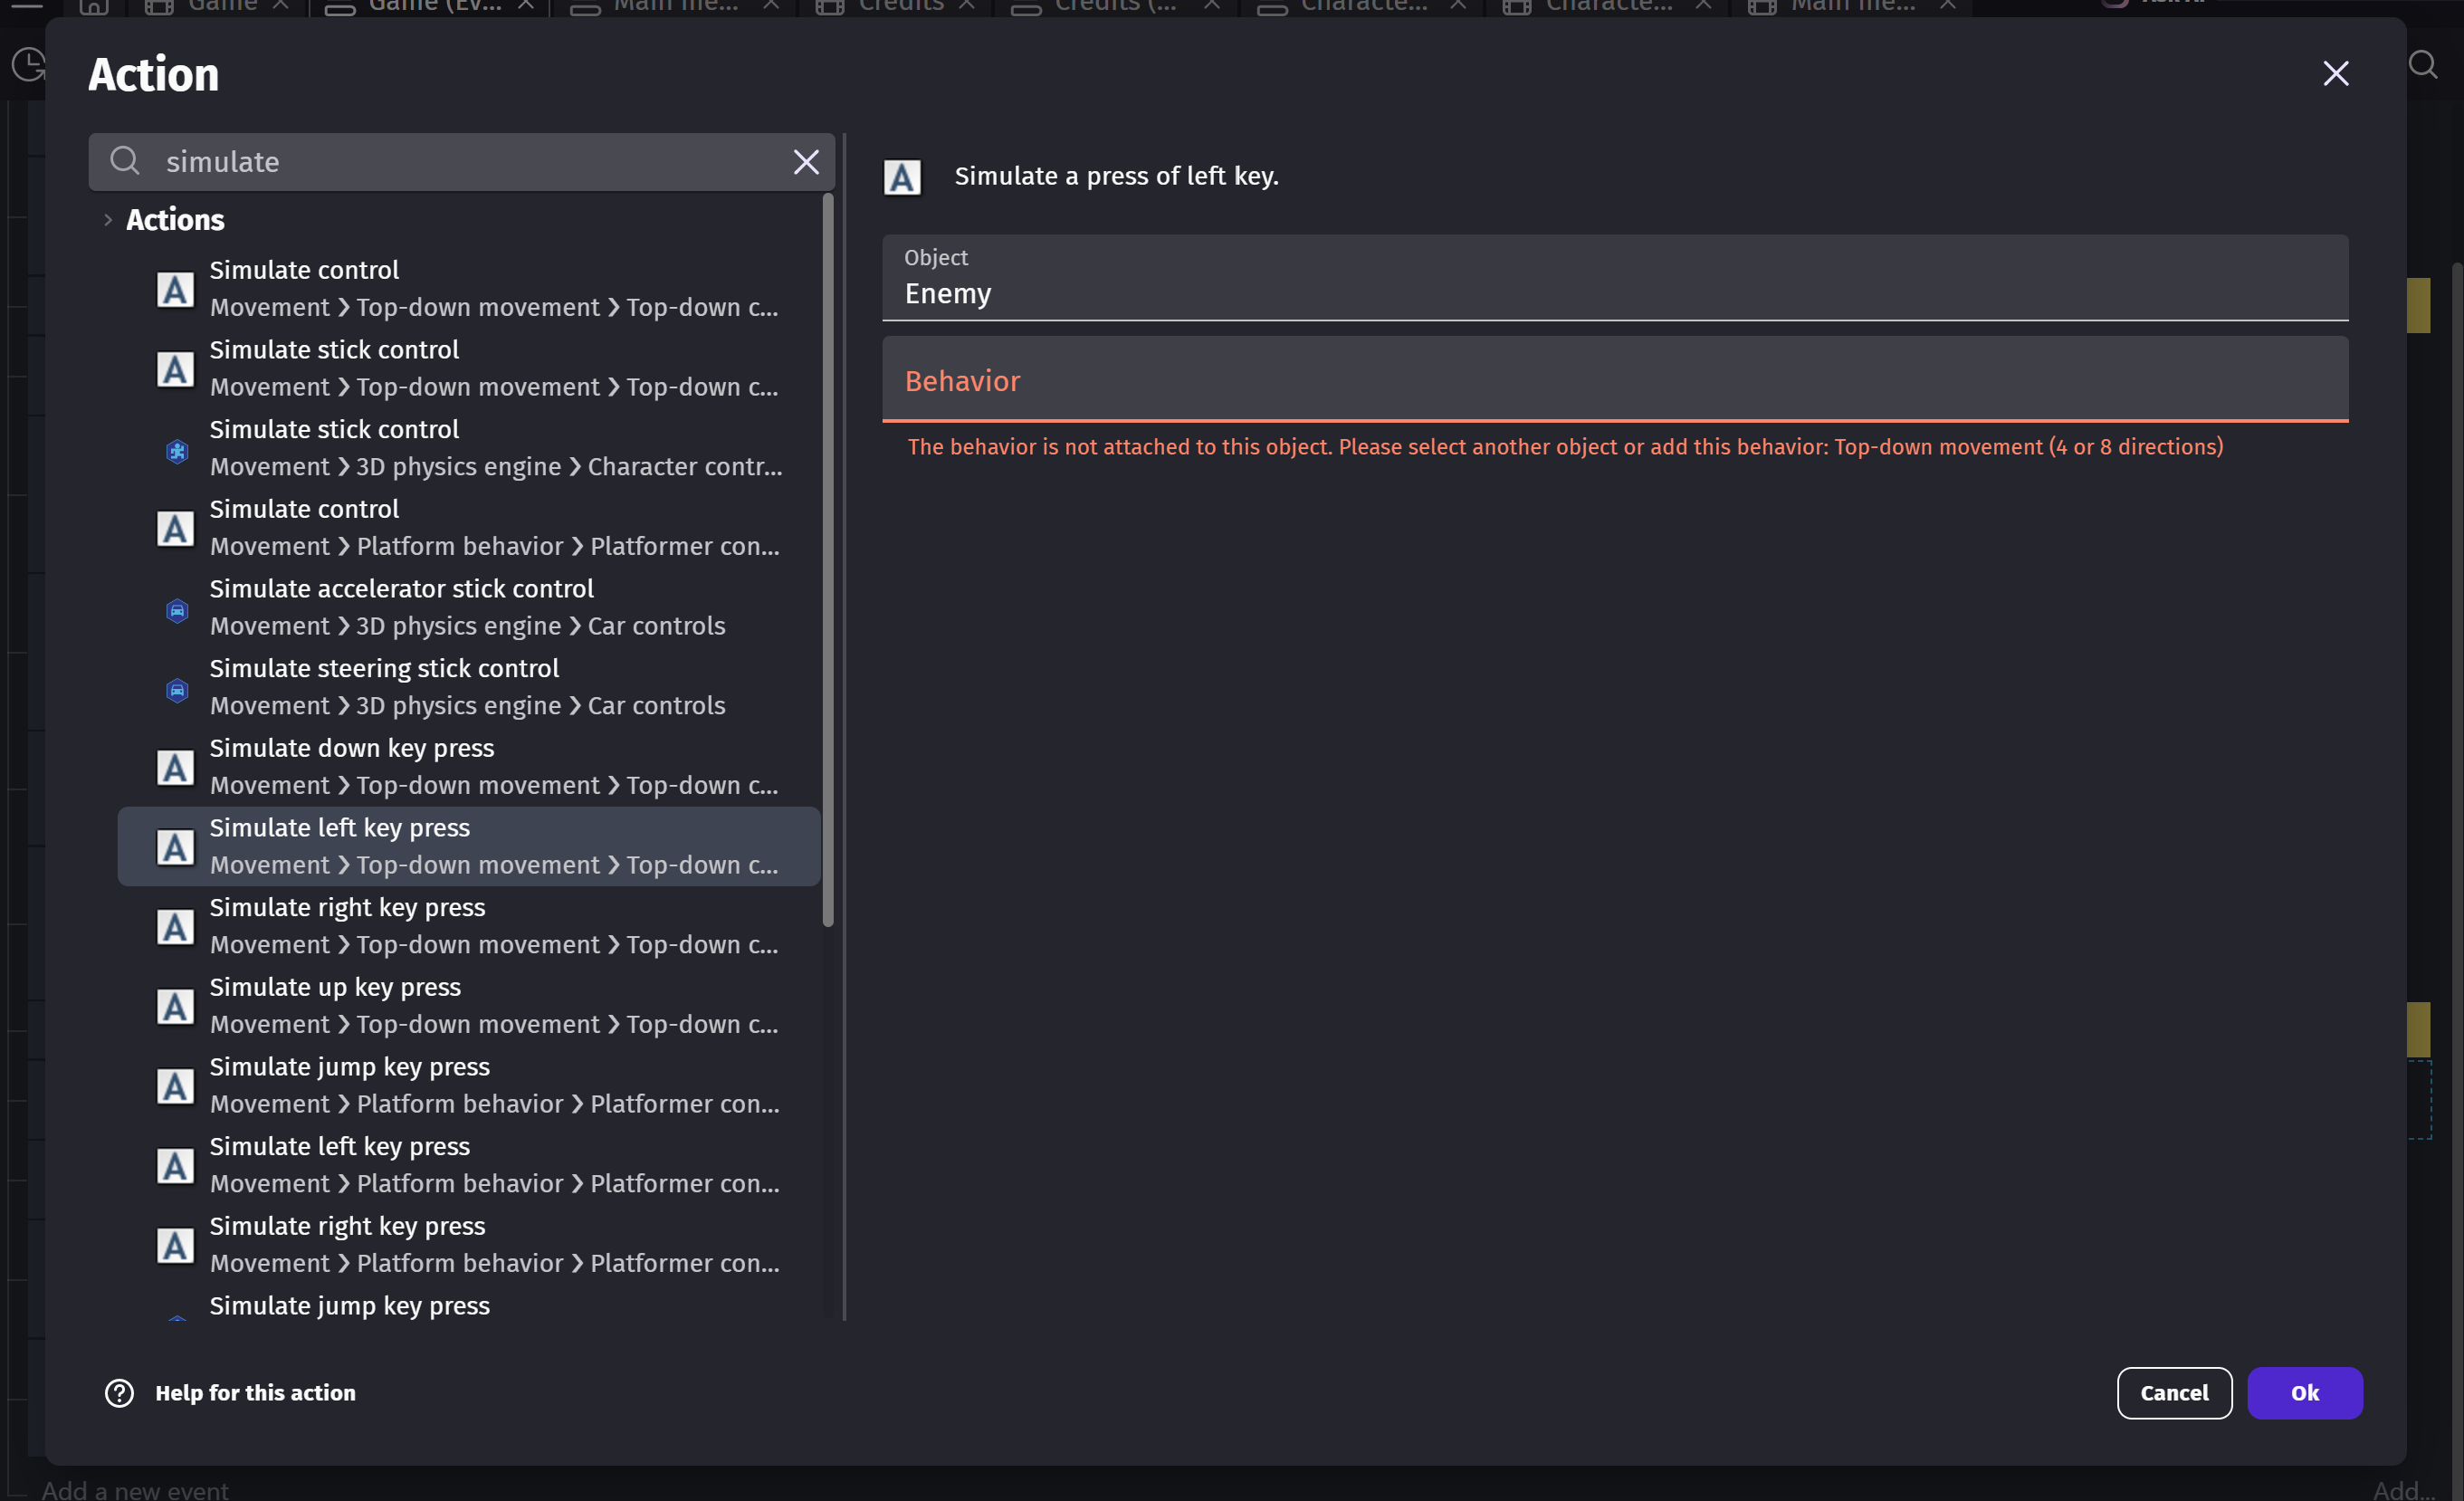The width and height of the screenshot is (2464, 1501).
Task: Select Simulate steering stick control
Action: [x=469, y=687]
